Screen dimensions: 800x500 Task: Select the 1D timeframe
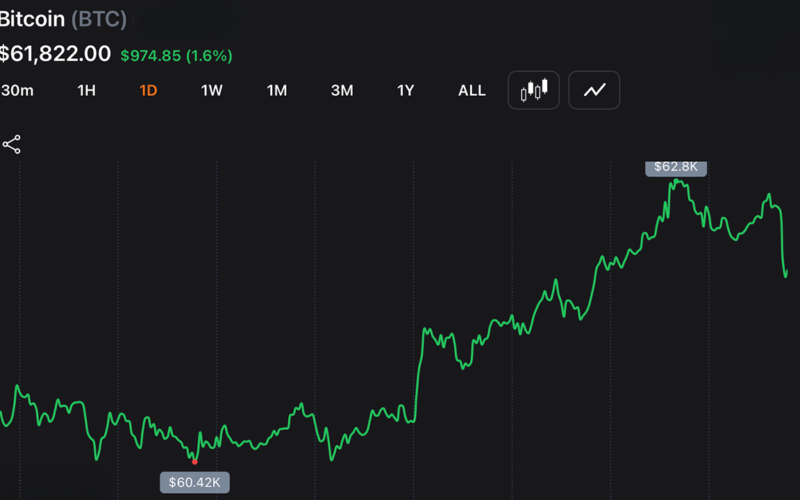pos(148,90)
